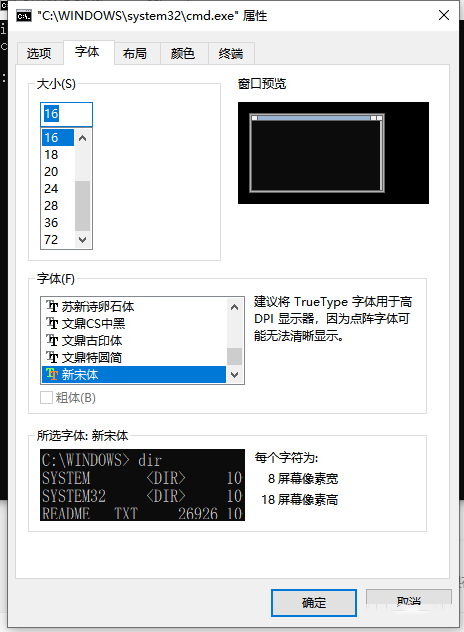Click the size list scrollbar thumb
This screenshot has height=632, width=464.
83,206
